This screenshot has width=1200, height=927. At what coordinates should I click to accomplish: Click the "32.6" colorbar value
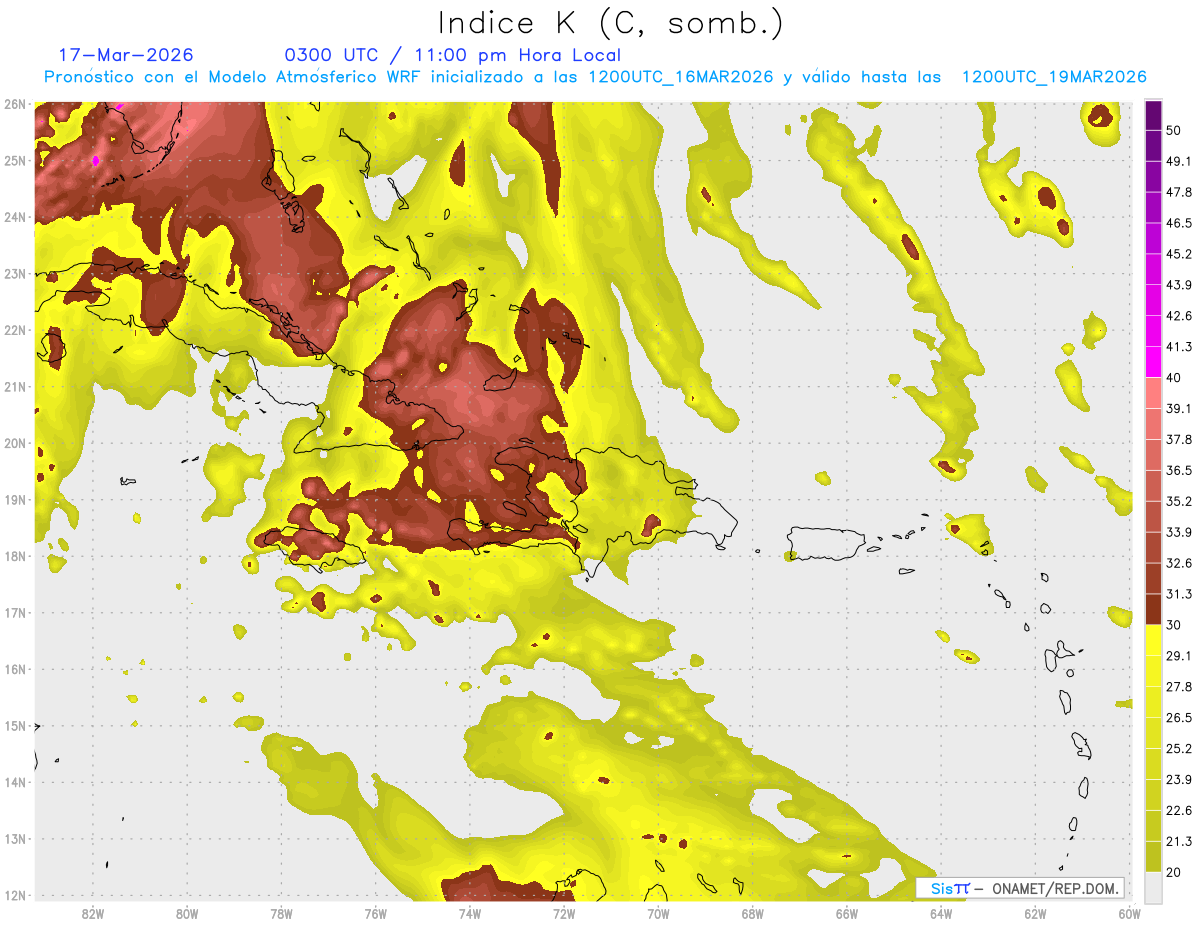coord(1180,563)
